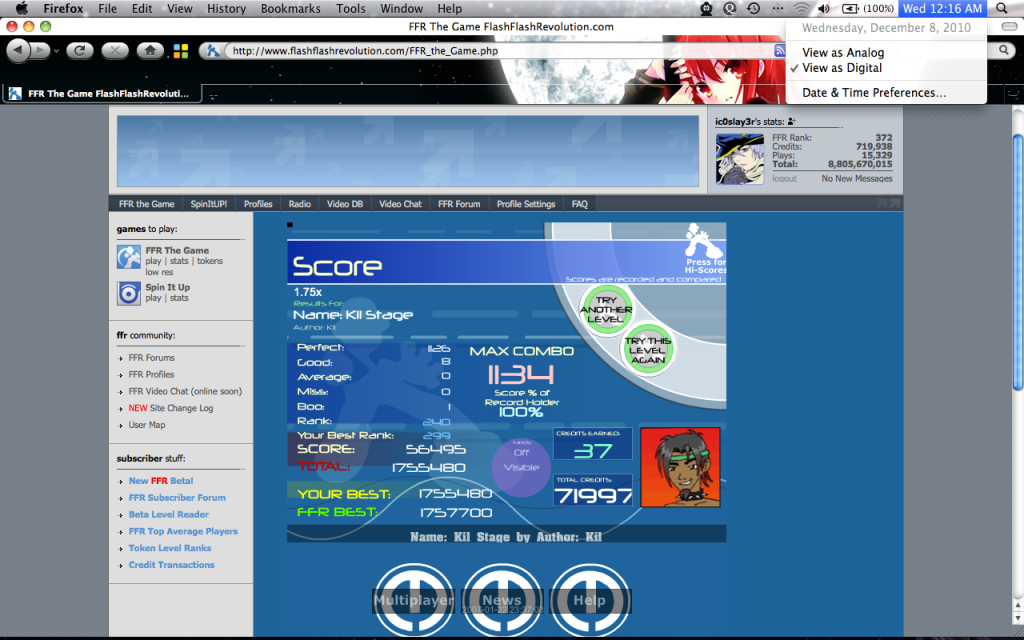Click the Home icon in the toolbar
The width and height of the screenshot is (1024, 640).
click(x=149, y=50)
